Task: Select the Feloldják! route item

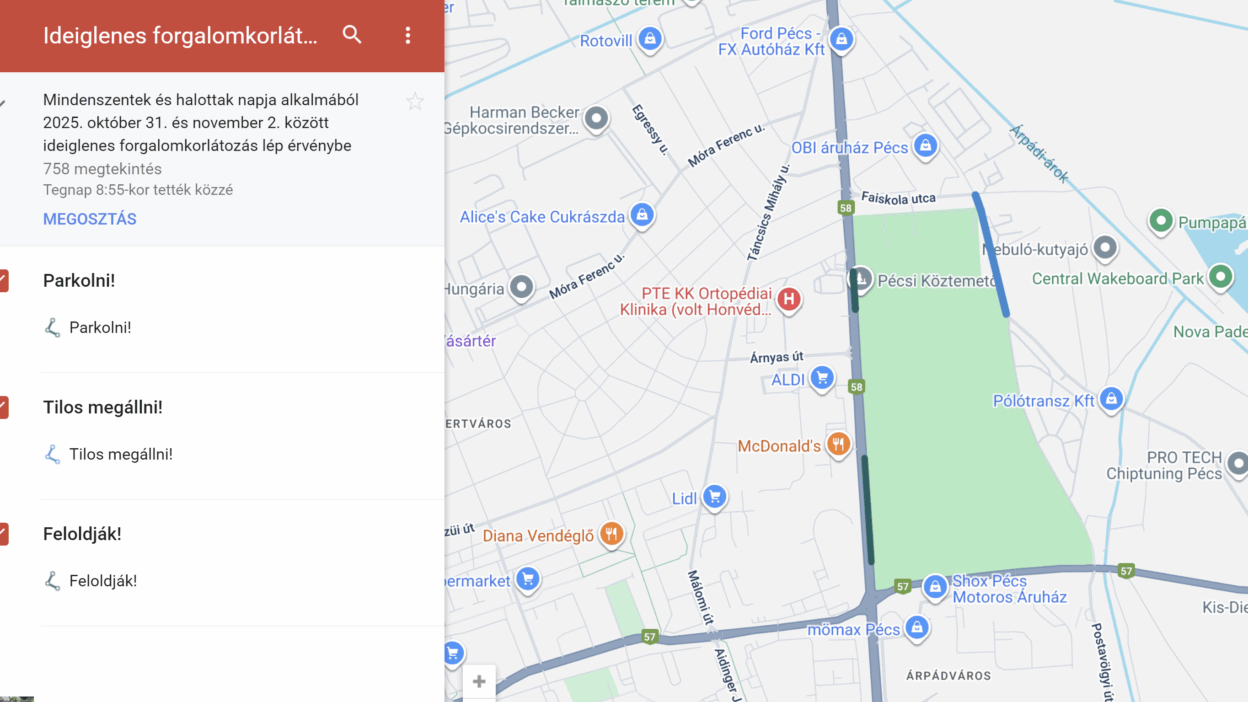Action: pyautogui.click(x=102, y=581)
